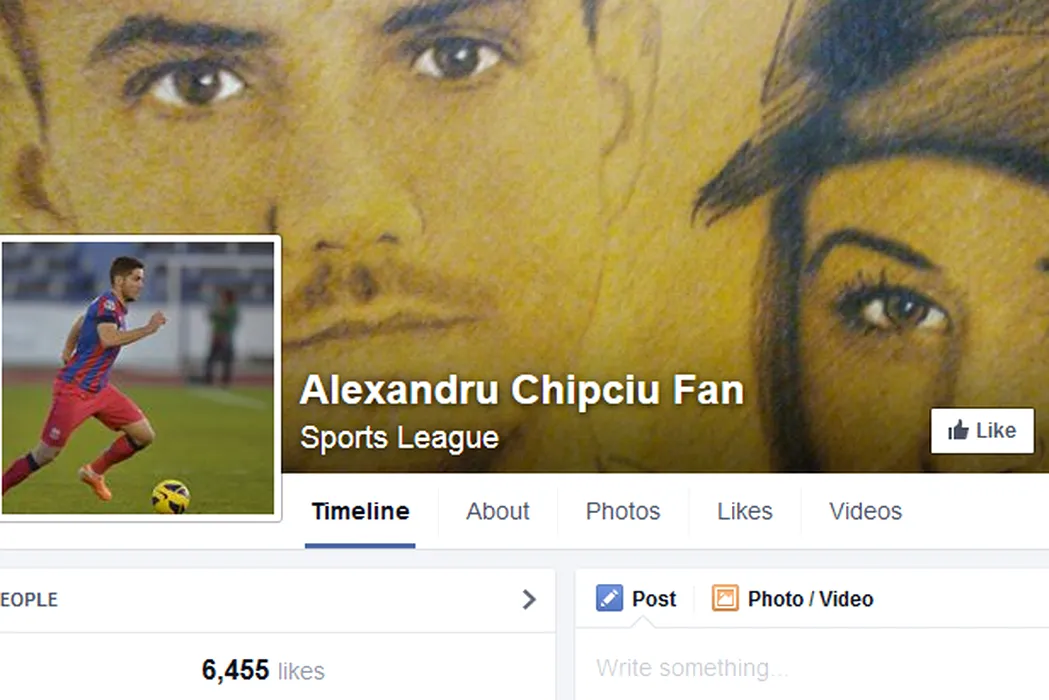The height and width of the screenshot is (700, 1049).
Task: Open the Videos tab
Action: pos(866,511)
